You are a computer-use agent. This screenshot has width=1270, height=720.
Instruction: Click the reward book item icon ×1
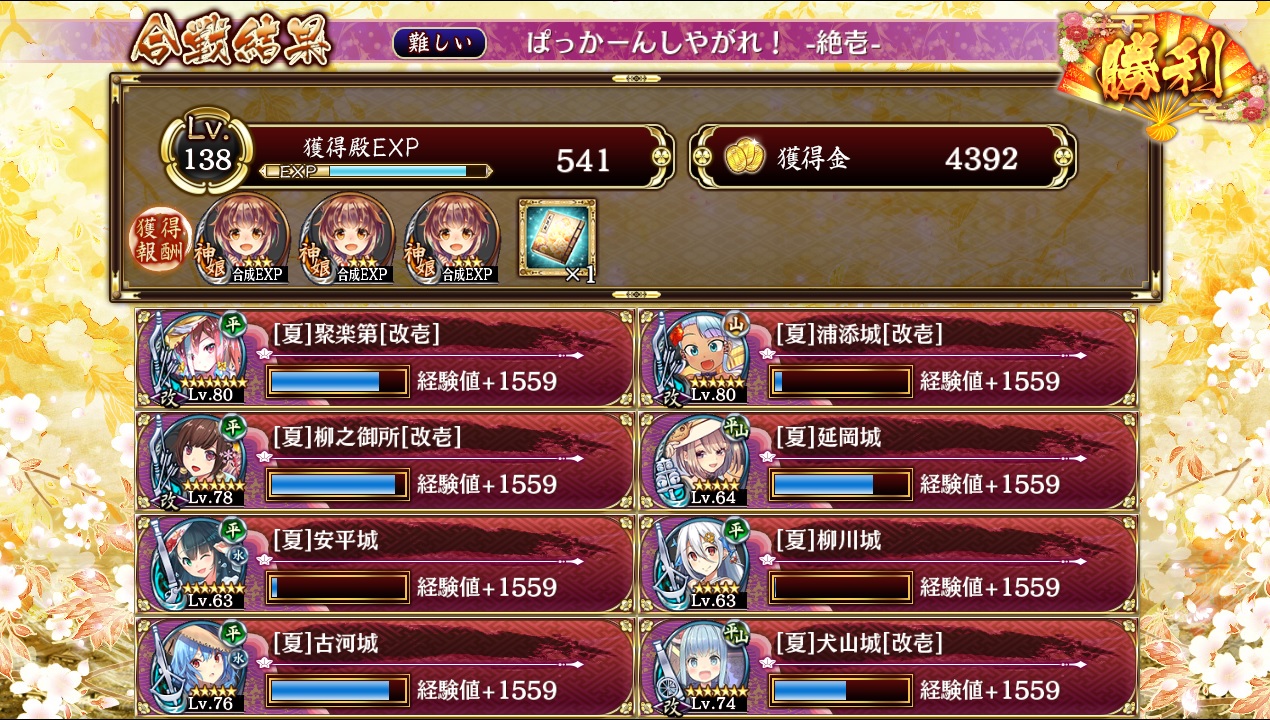(x=557, y=239)
